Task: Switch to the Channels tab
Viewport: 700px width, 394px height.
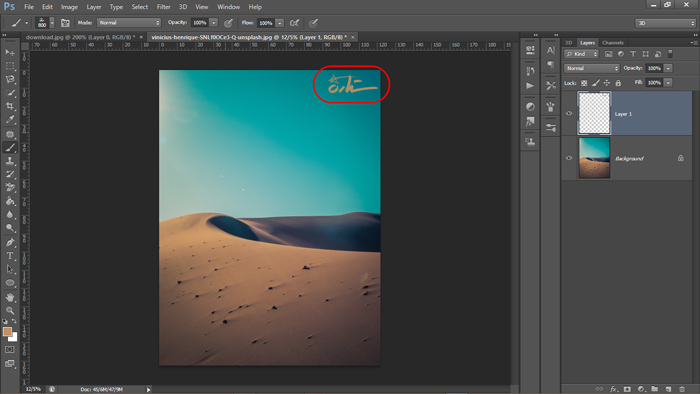Action: click(612, 43)
